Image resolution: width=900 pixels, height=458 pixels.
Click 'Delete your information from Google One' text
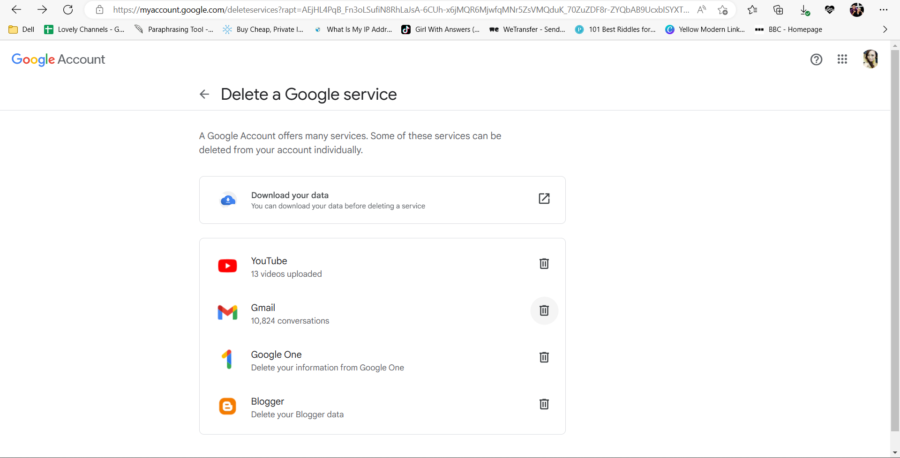pyautogui.click(x=327, y=367)
